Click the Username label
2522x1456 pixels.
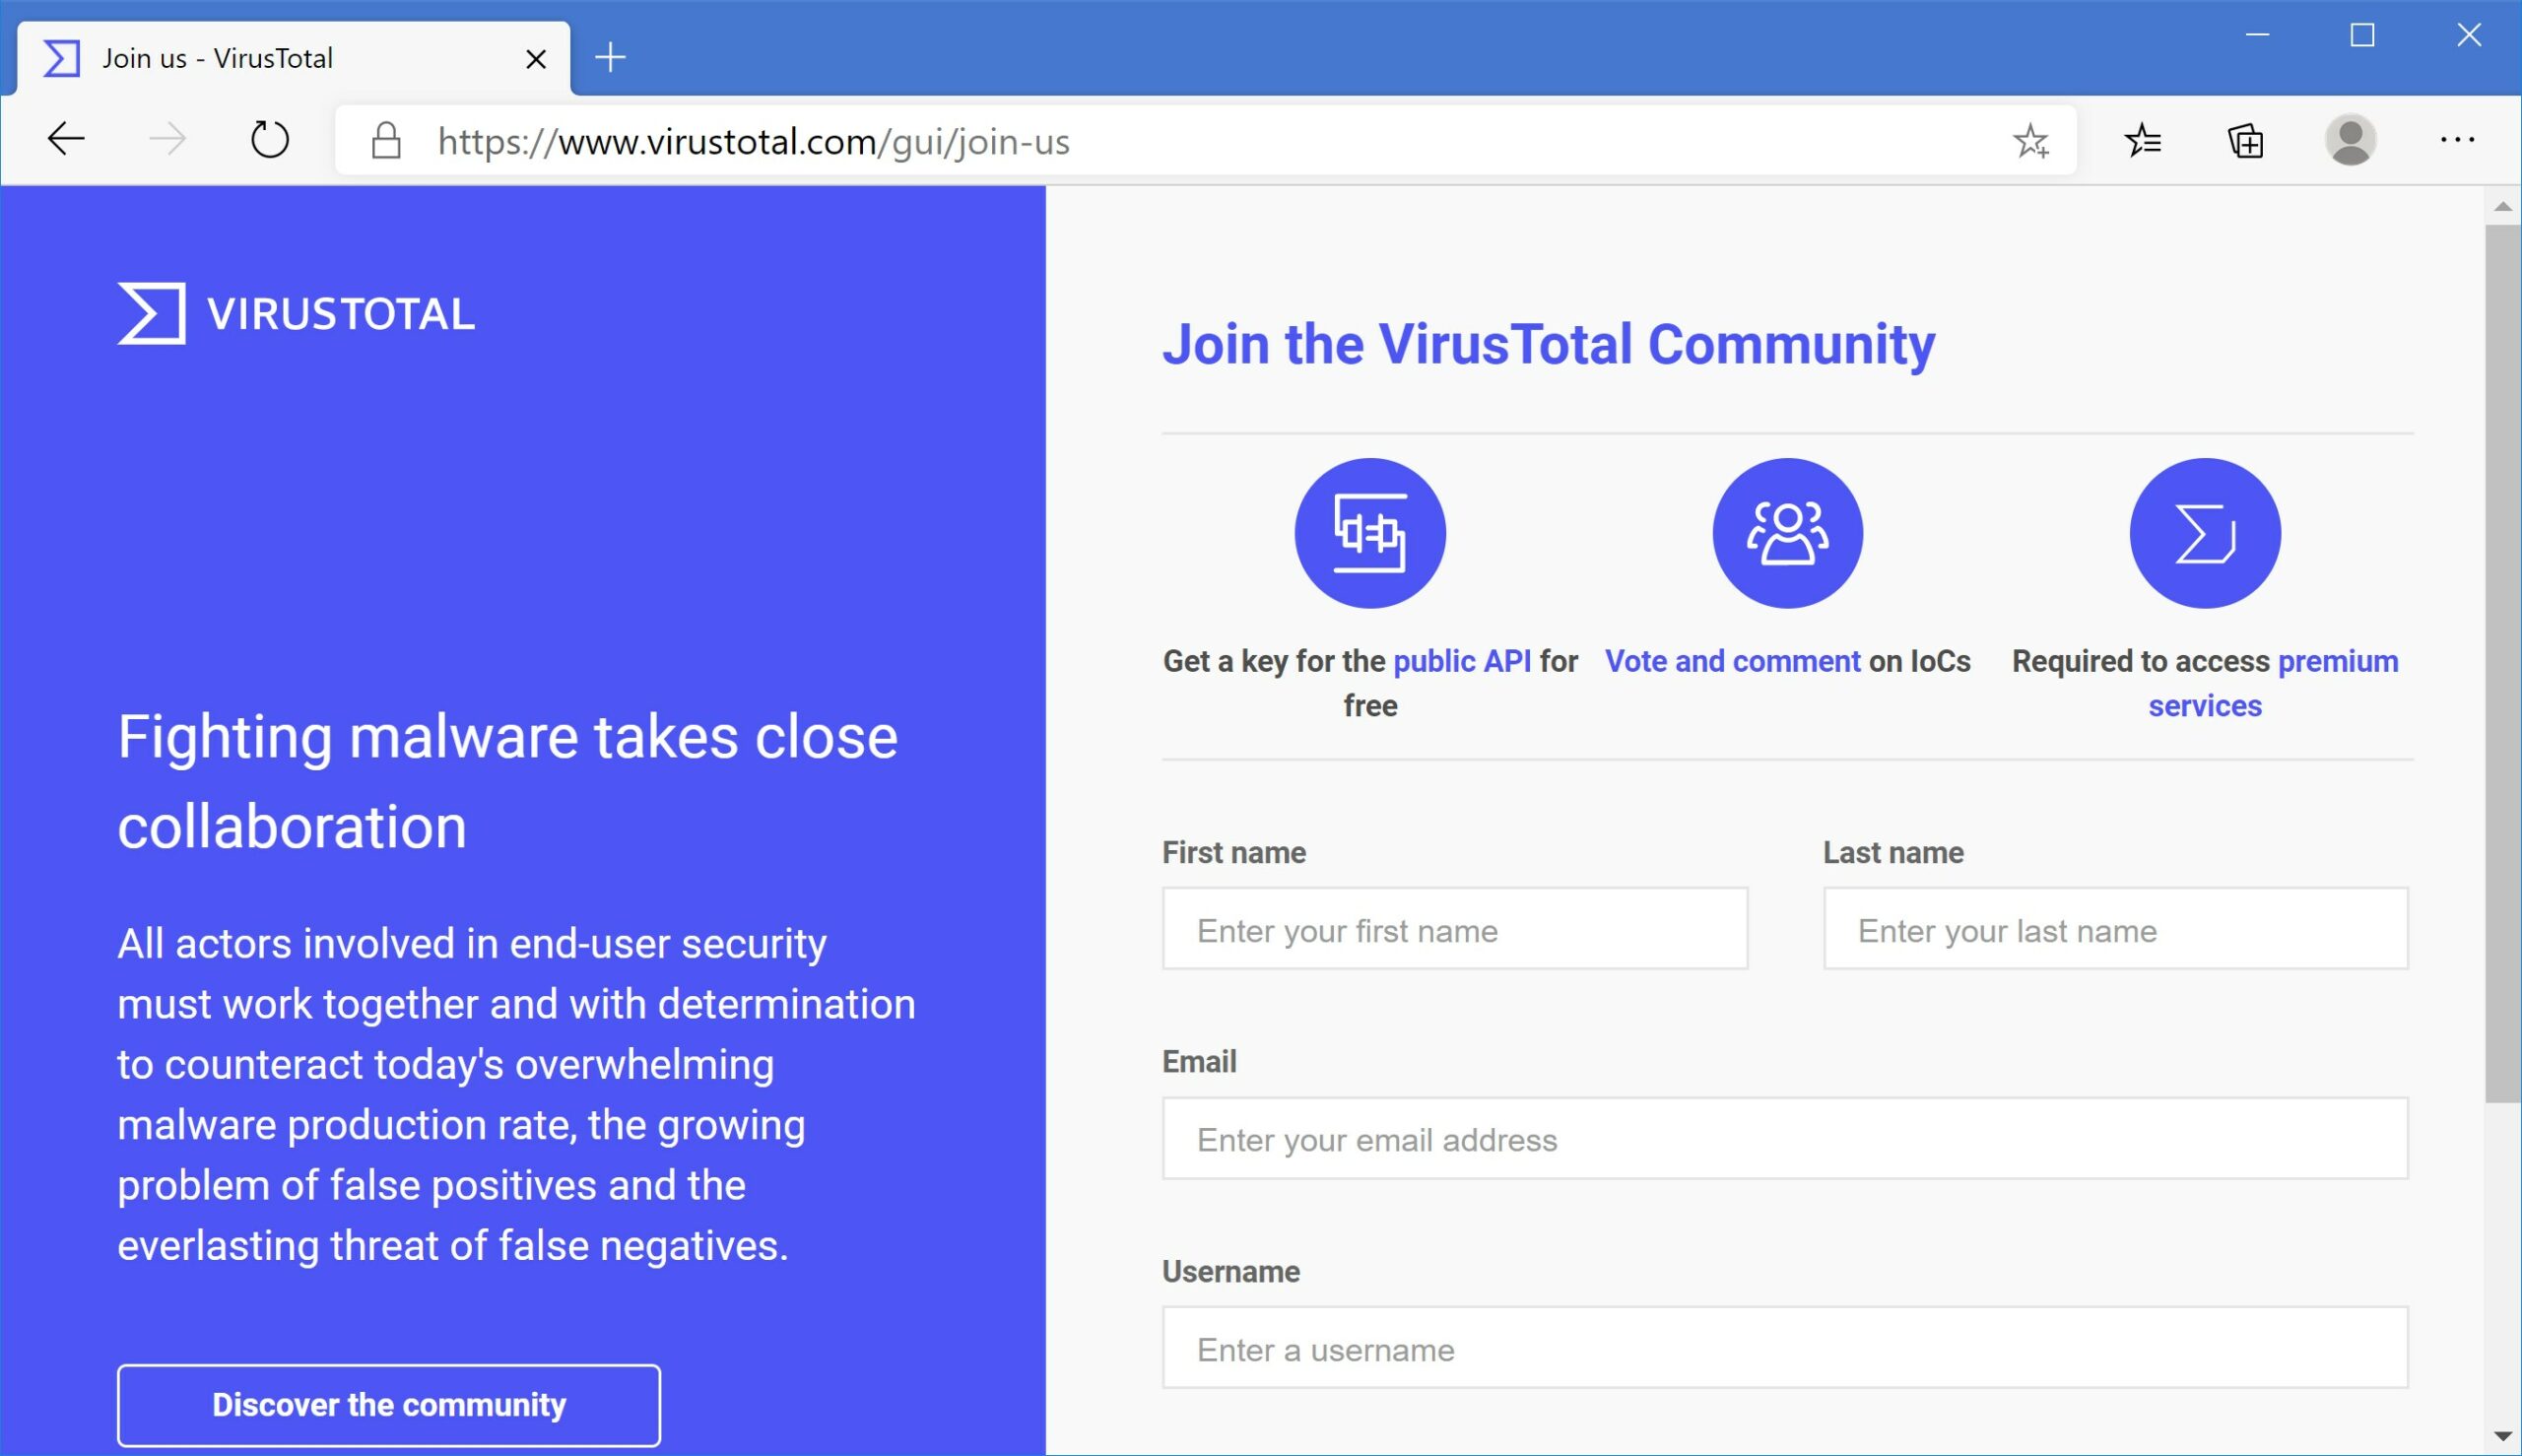[1231, 1271]
